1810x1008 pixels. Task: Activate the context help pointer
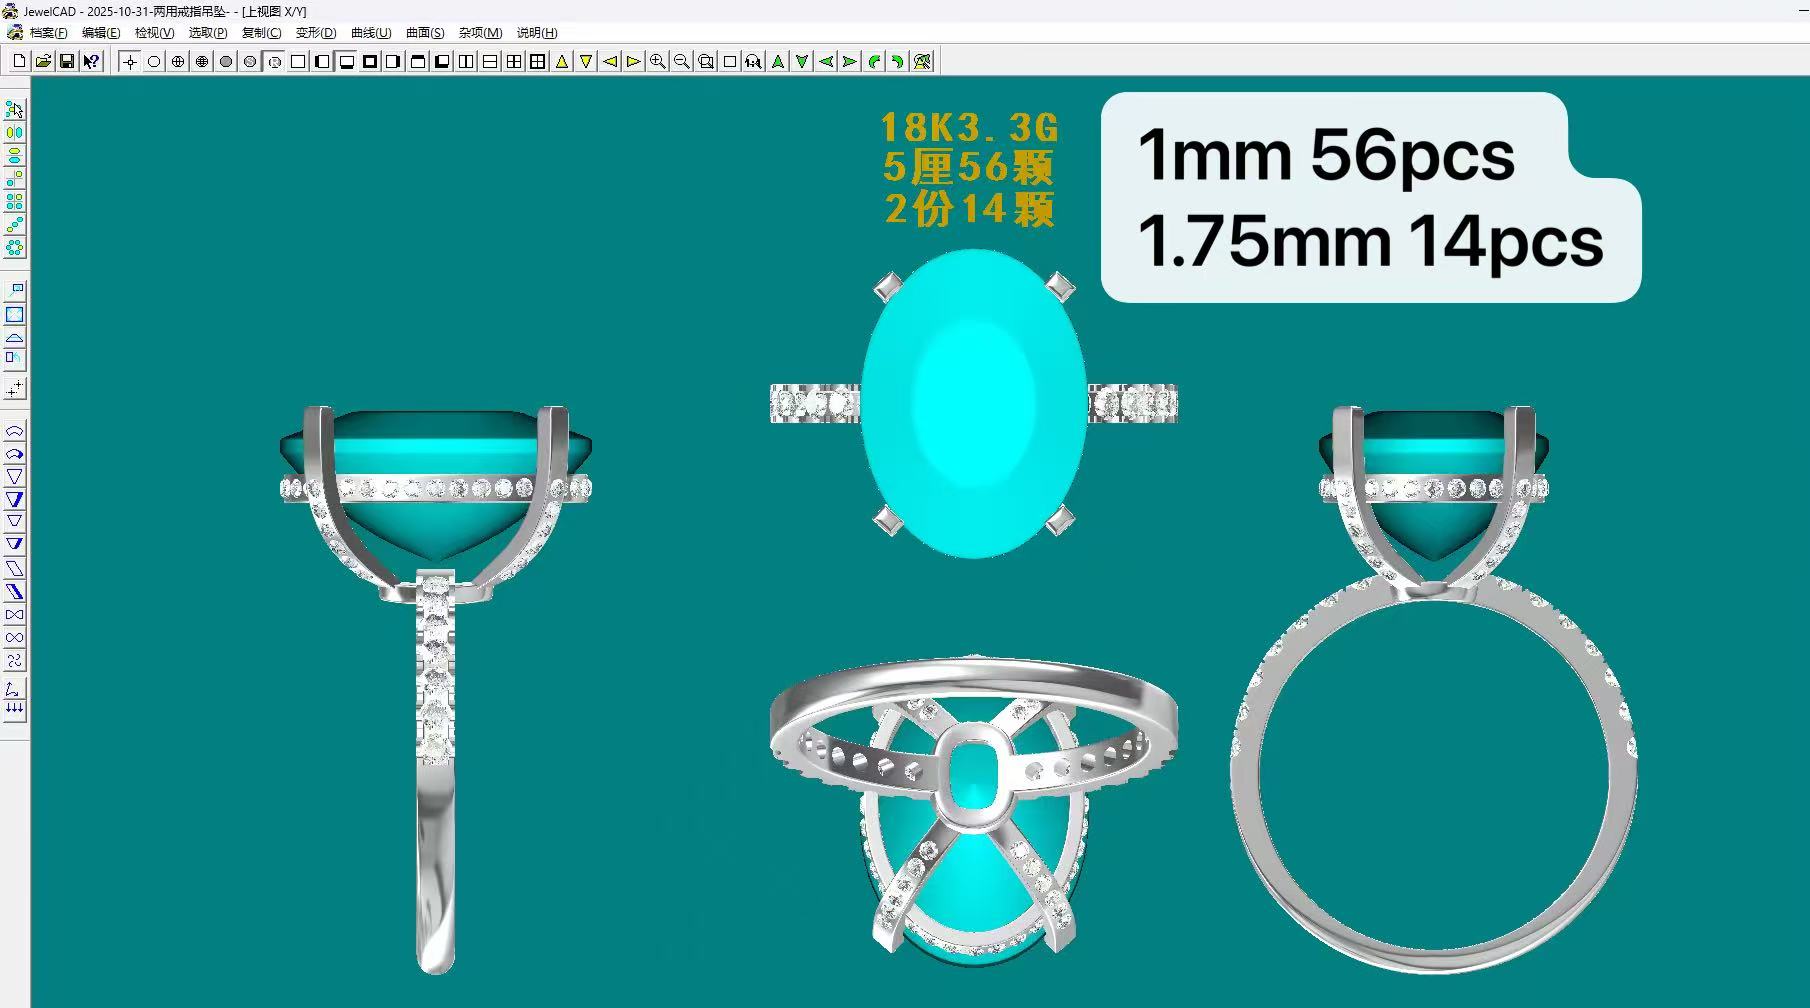click(92, 61)
